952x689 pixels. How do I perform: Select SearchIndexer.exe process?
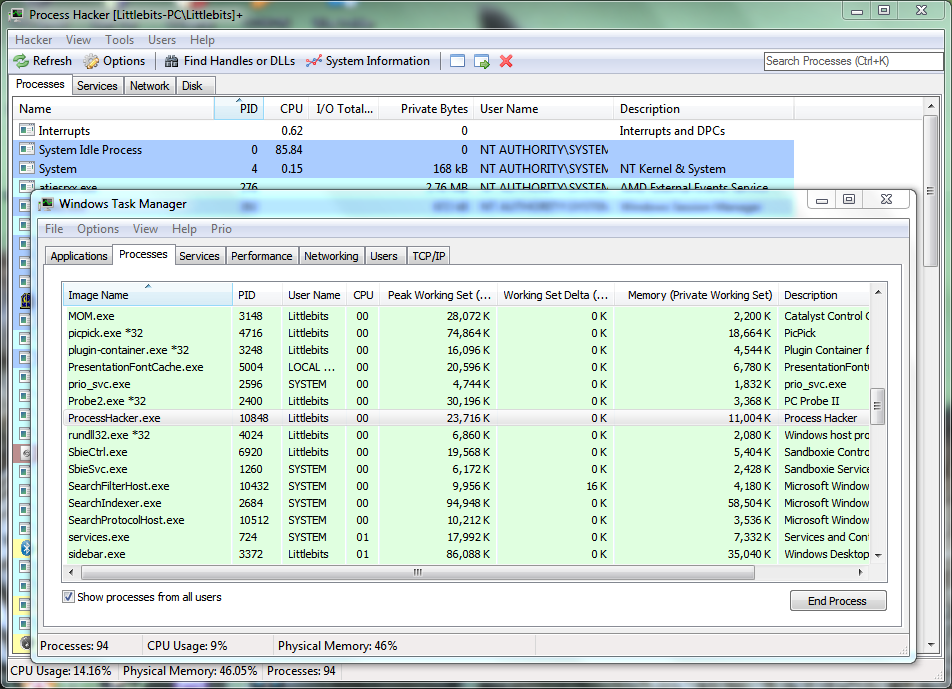click(466, 503)
